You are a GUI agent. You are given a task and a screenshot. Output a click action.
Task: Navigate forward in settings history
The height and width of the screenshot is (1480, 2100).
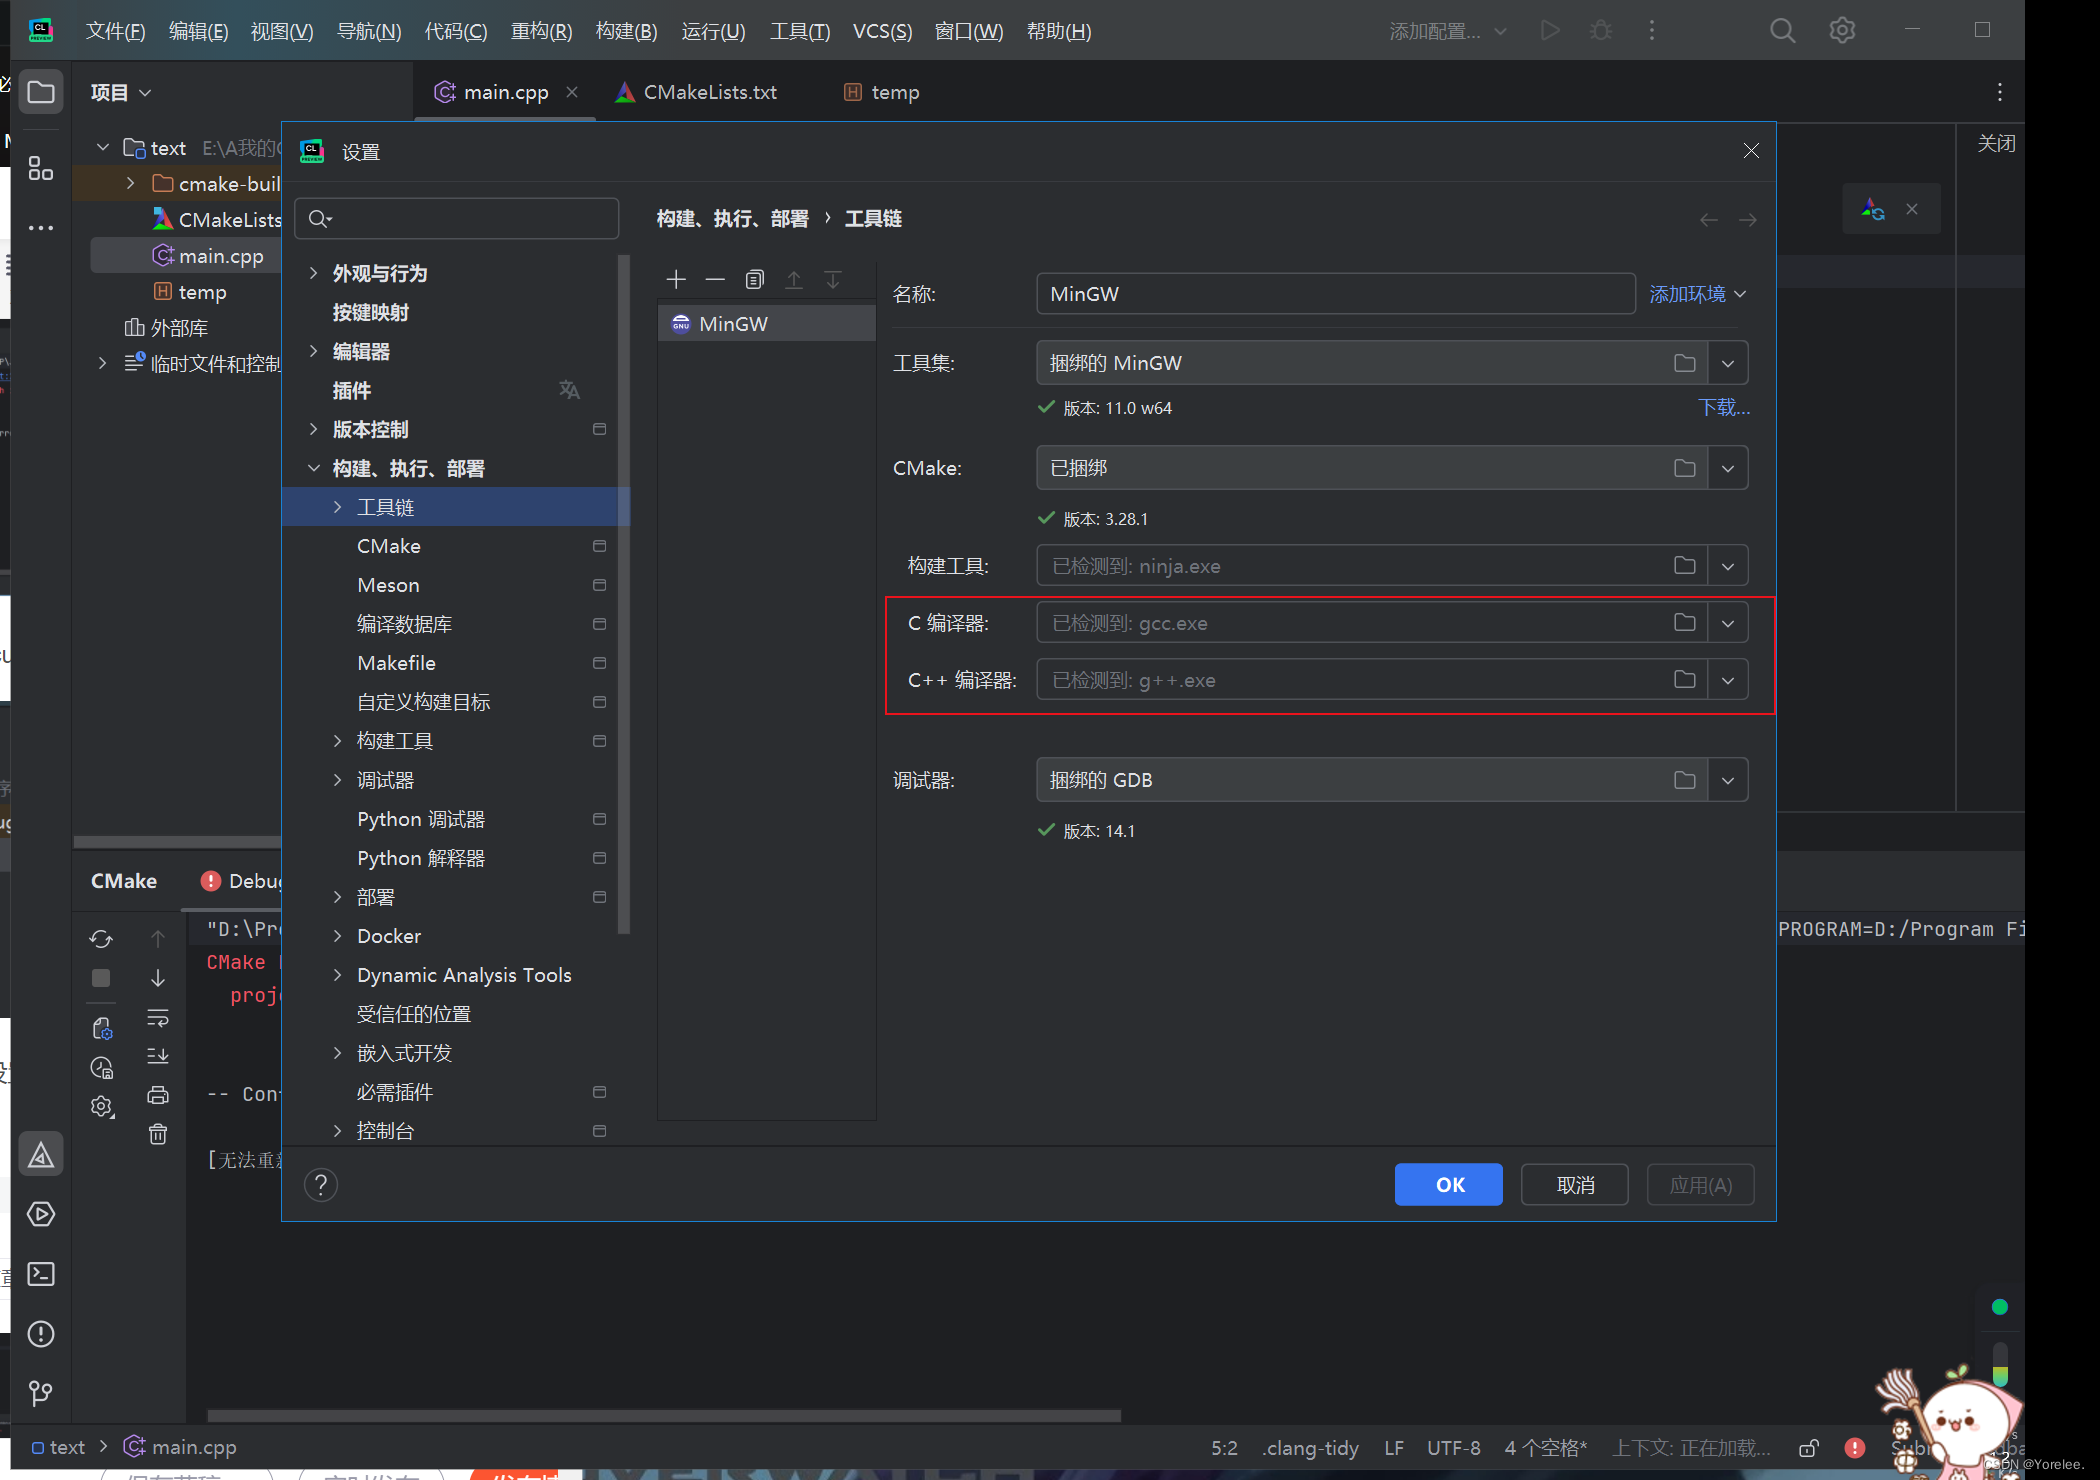click(x=1748, y=220)
